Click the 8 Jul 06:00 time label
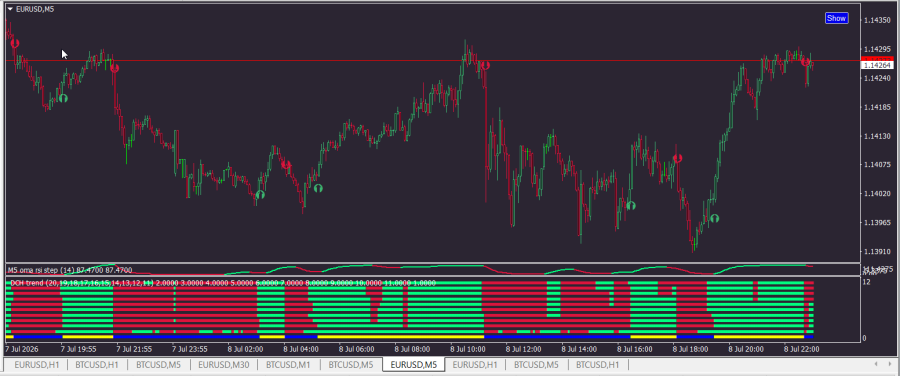The width and height of the screenshot is (900, 376). [356, 349]
